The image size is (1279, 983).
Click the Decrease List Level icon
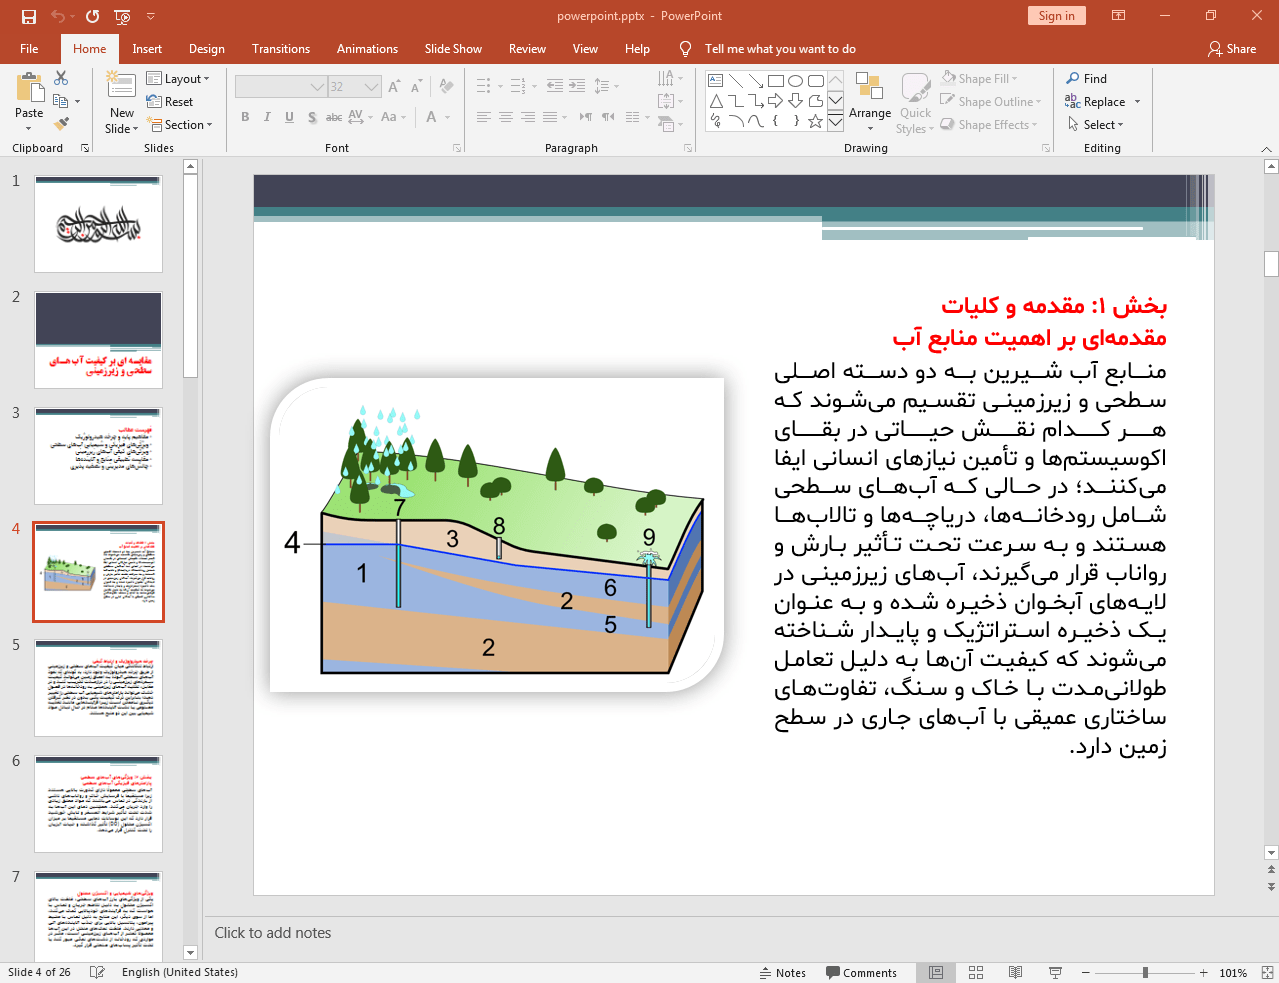(555, 86)
